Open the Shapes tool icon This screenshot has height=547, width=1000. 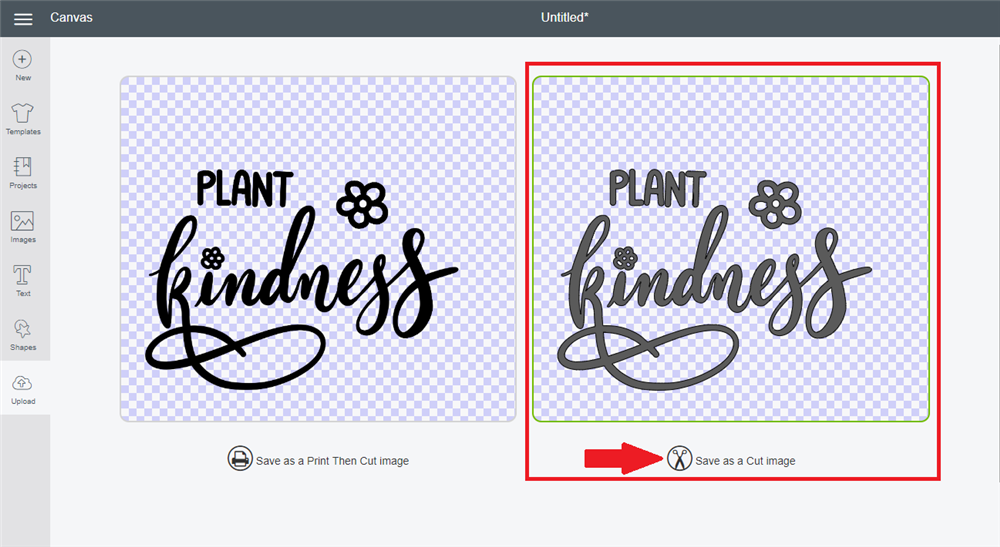22,329
